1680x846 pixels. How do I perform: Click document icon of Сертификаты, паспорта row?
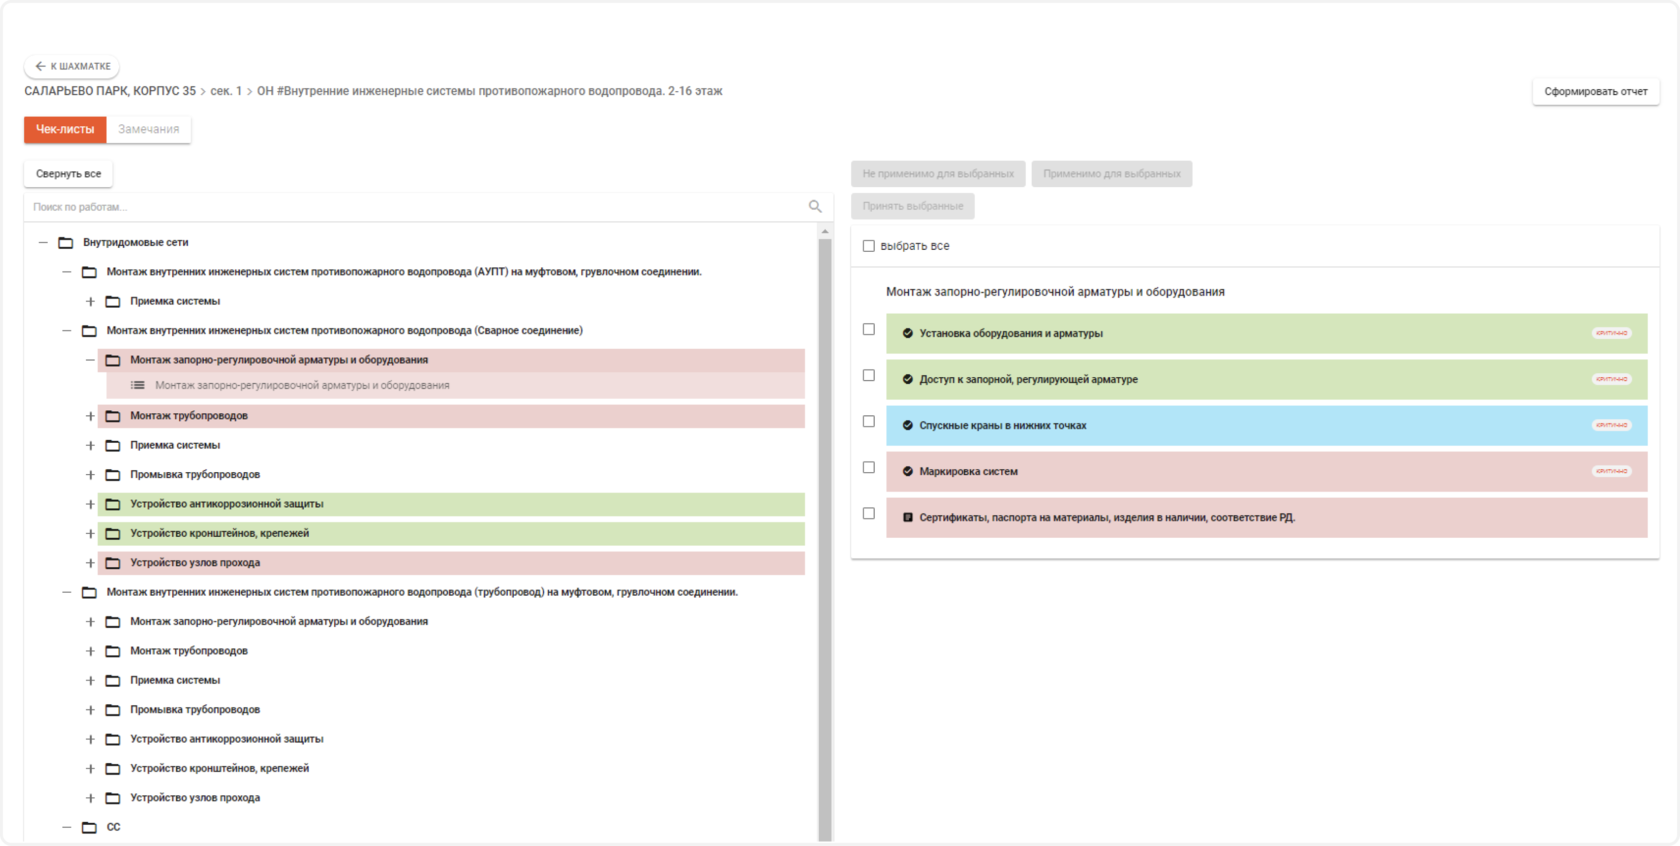pyautogui.click(x=908, y=517)
